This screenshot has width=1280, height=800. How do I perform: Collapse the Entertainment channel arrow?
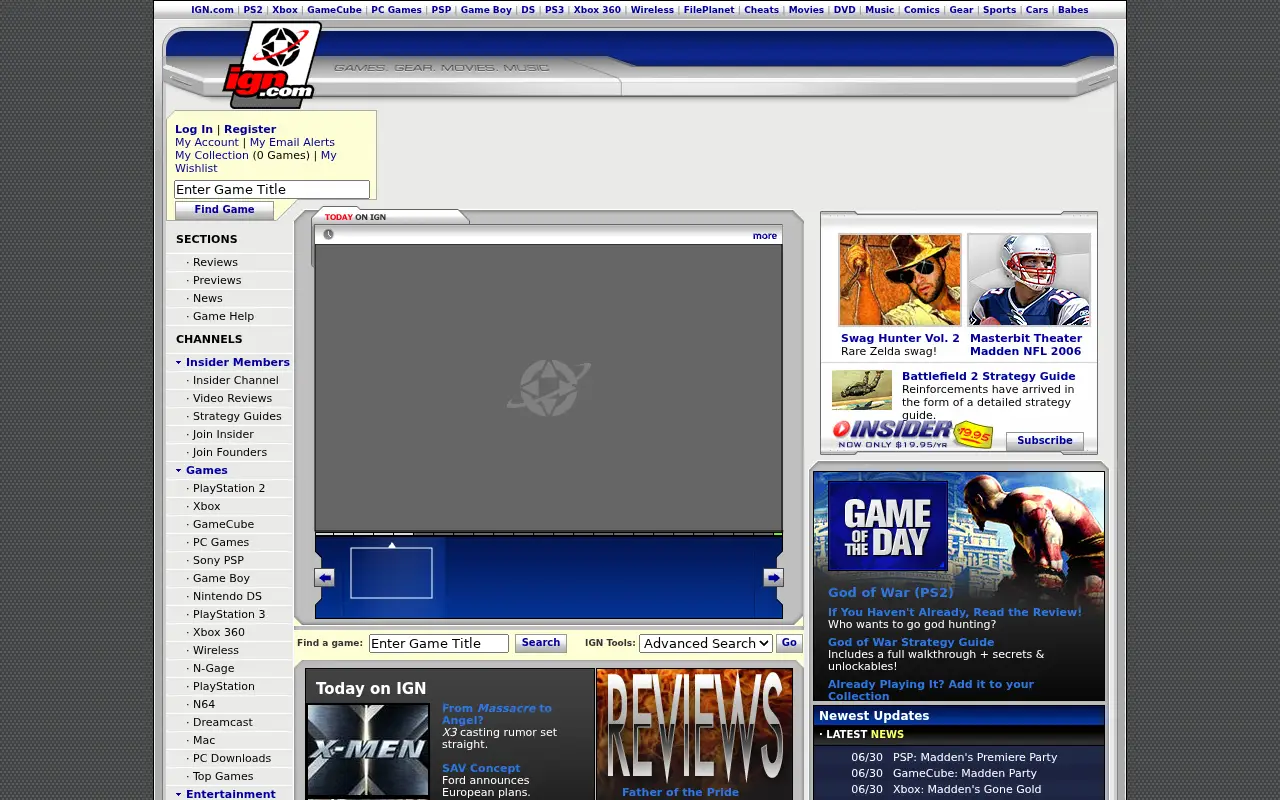[x=179, y=795]
